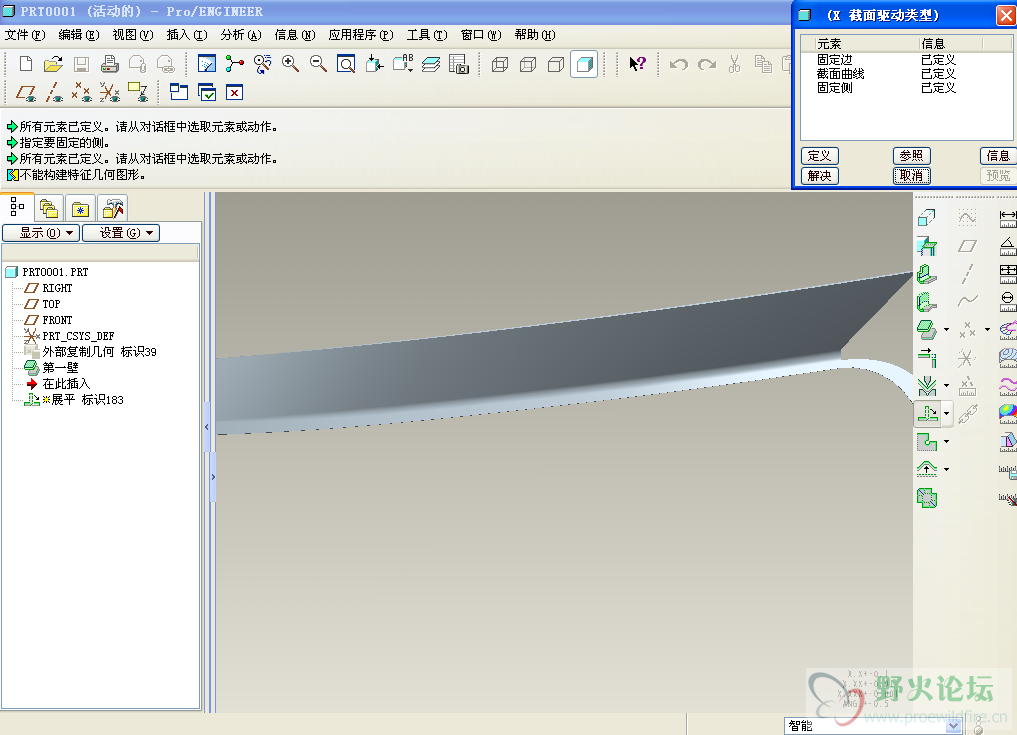Image resolution: width=1017 pixels, height=735 pixels.
Task: Click the 定义 button
Action: tap(820, 156)
